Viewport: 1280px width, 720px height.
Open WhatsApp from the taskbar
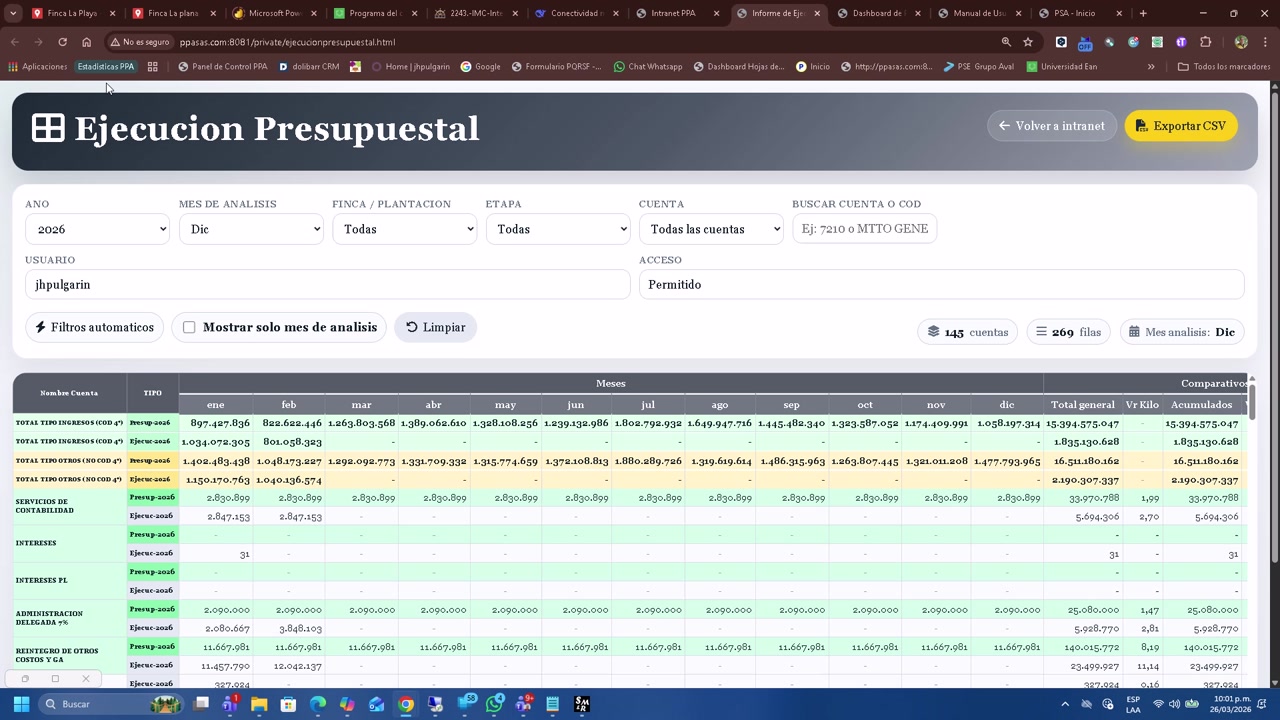pos(494,704)
